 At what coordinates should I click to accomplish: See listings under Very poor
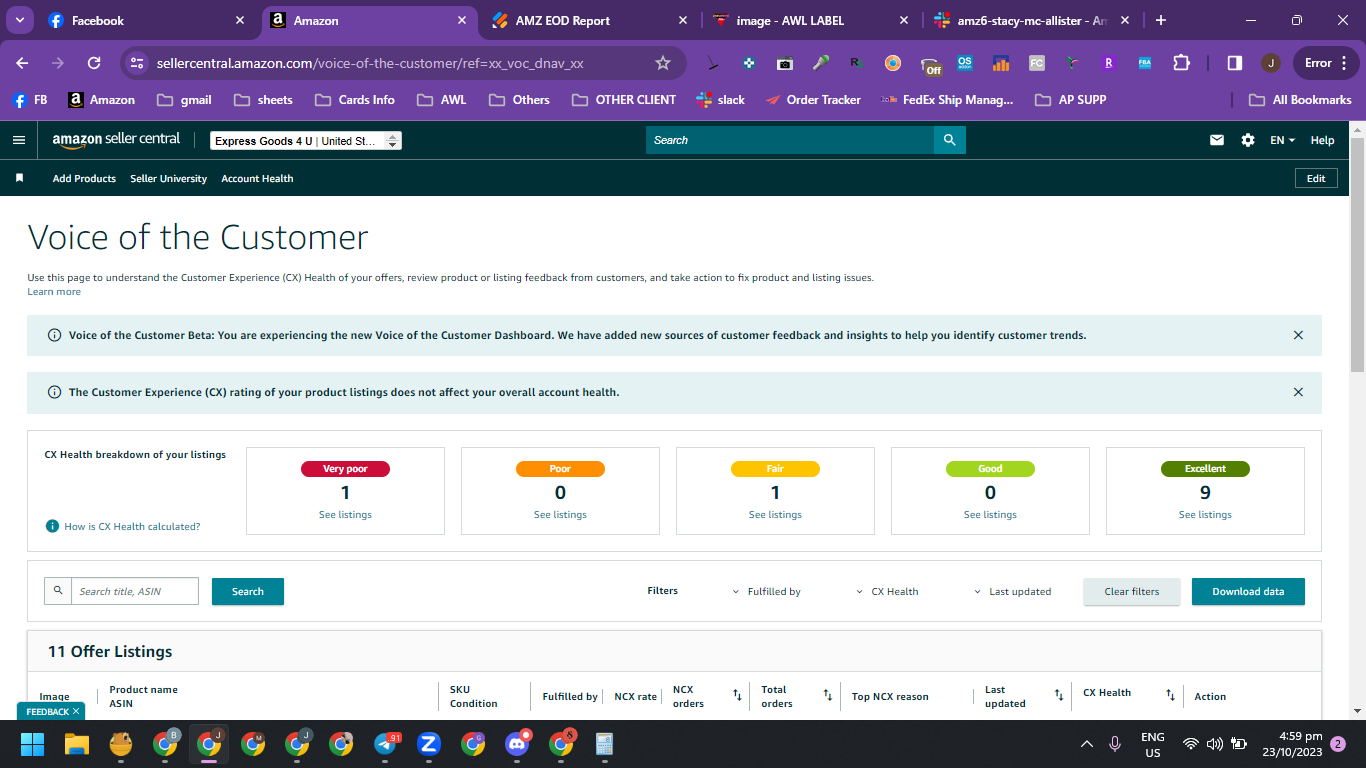pos(345,514)
